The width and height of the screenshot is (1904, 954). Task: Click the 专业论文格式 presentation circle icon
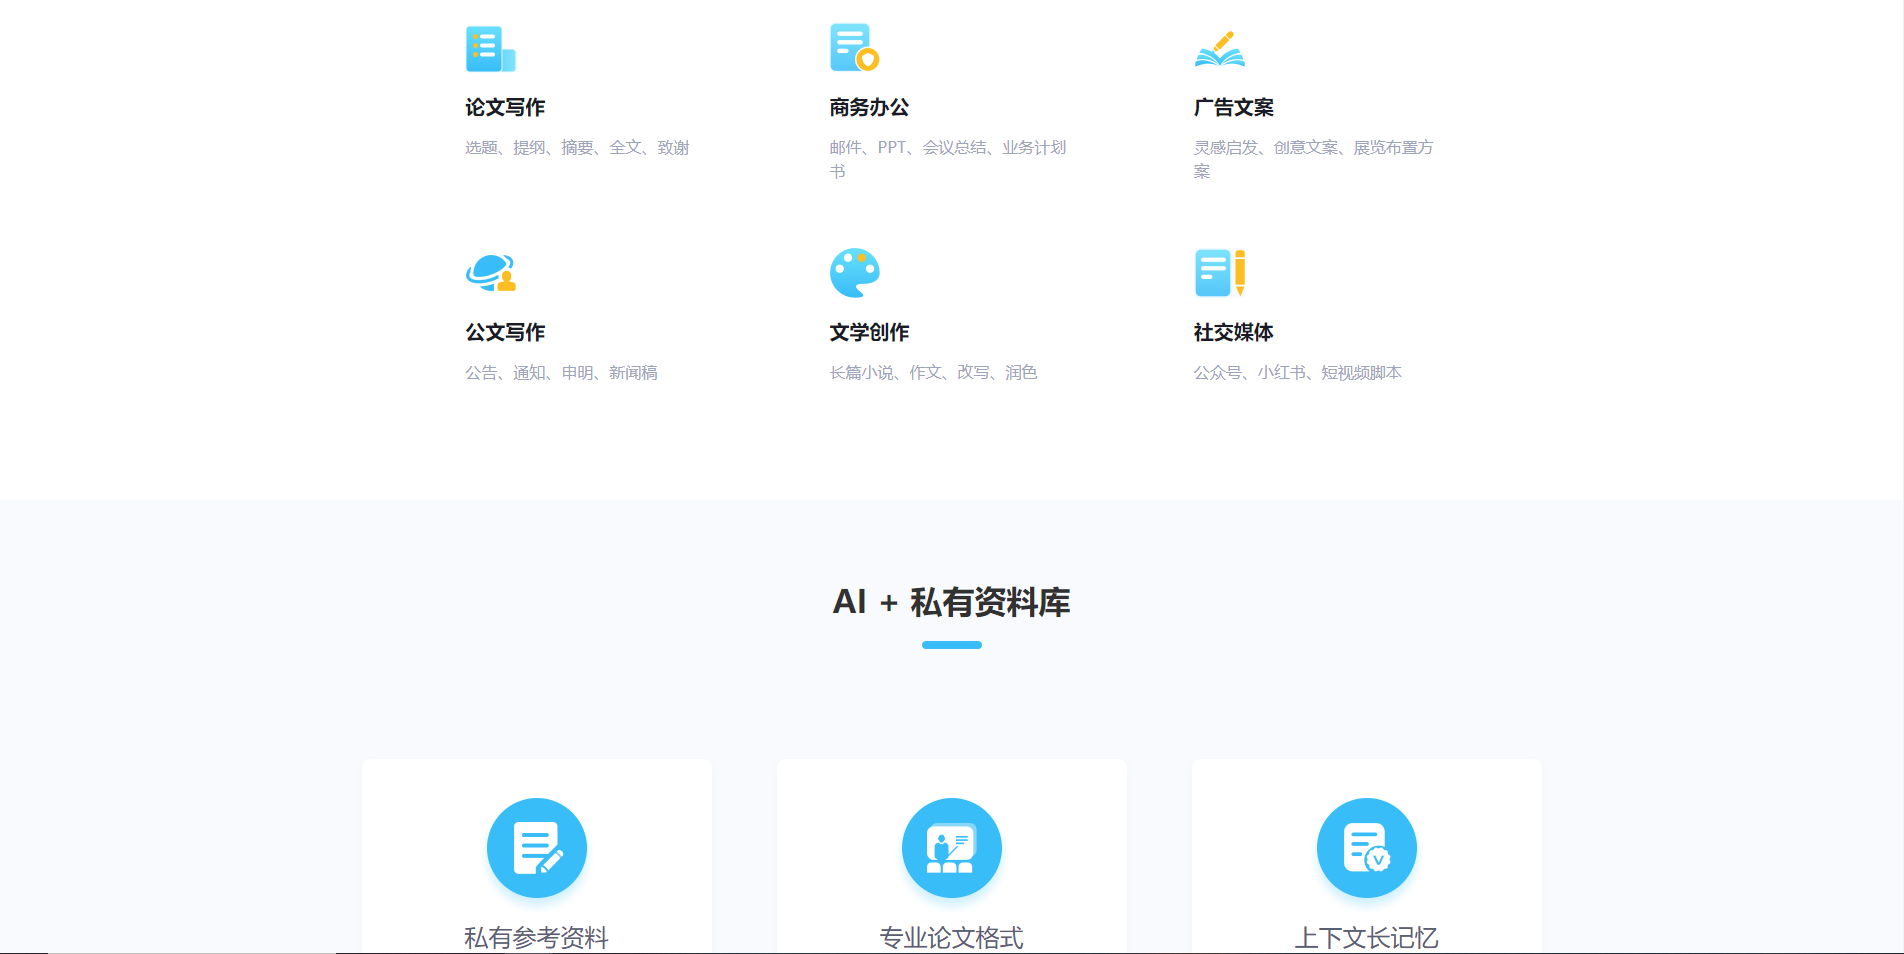(952, 847)
